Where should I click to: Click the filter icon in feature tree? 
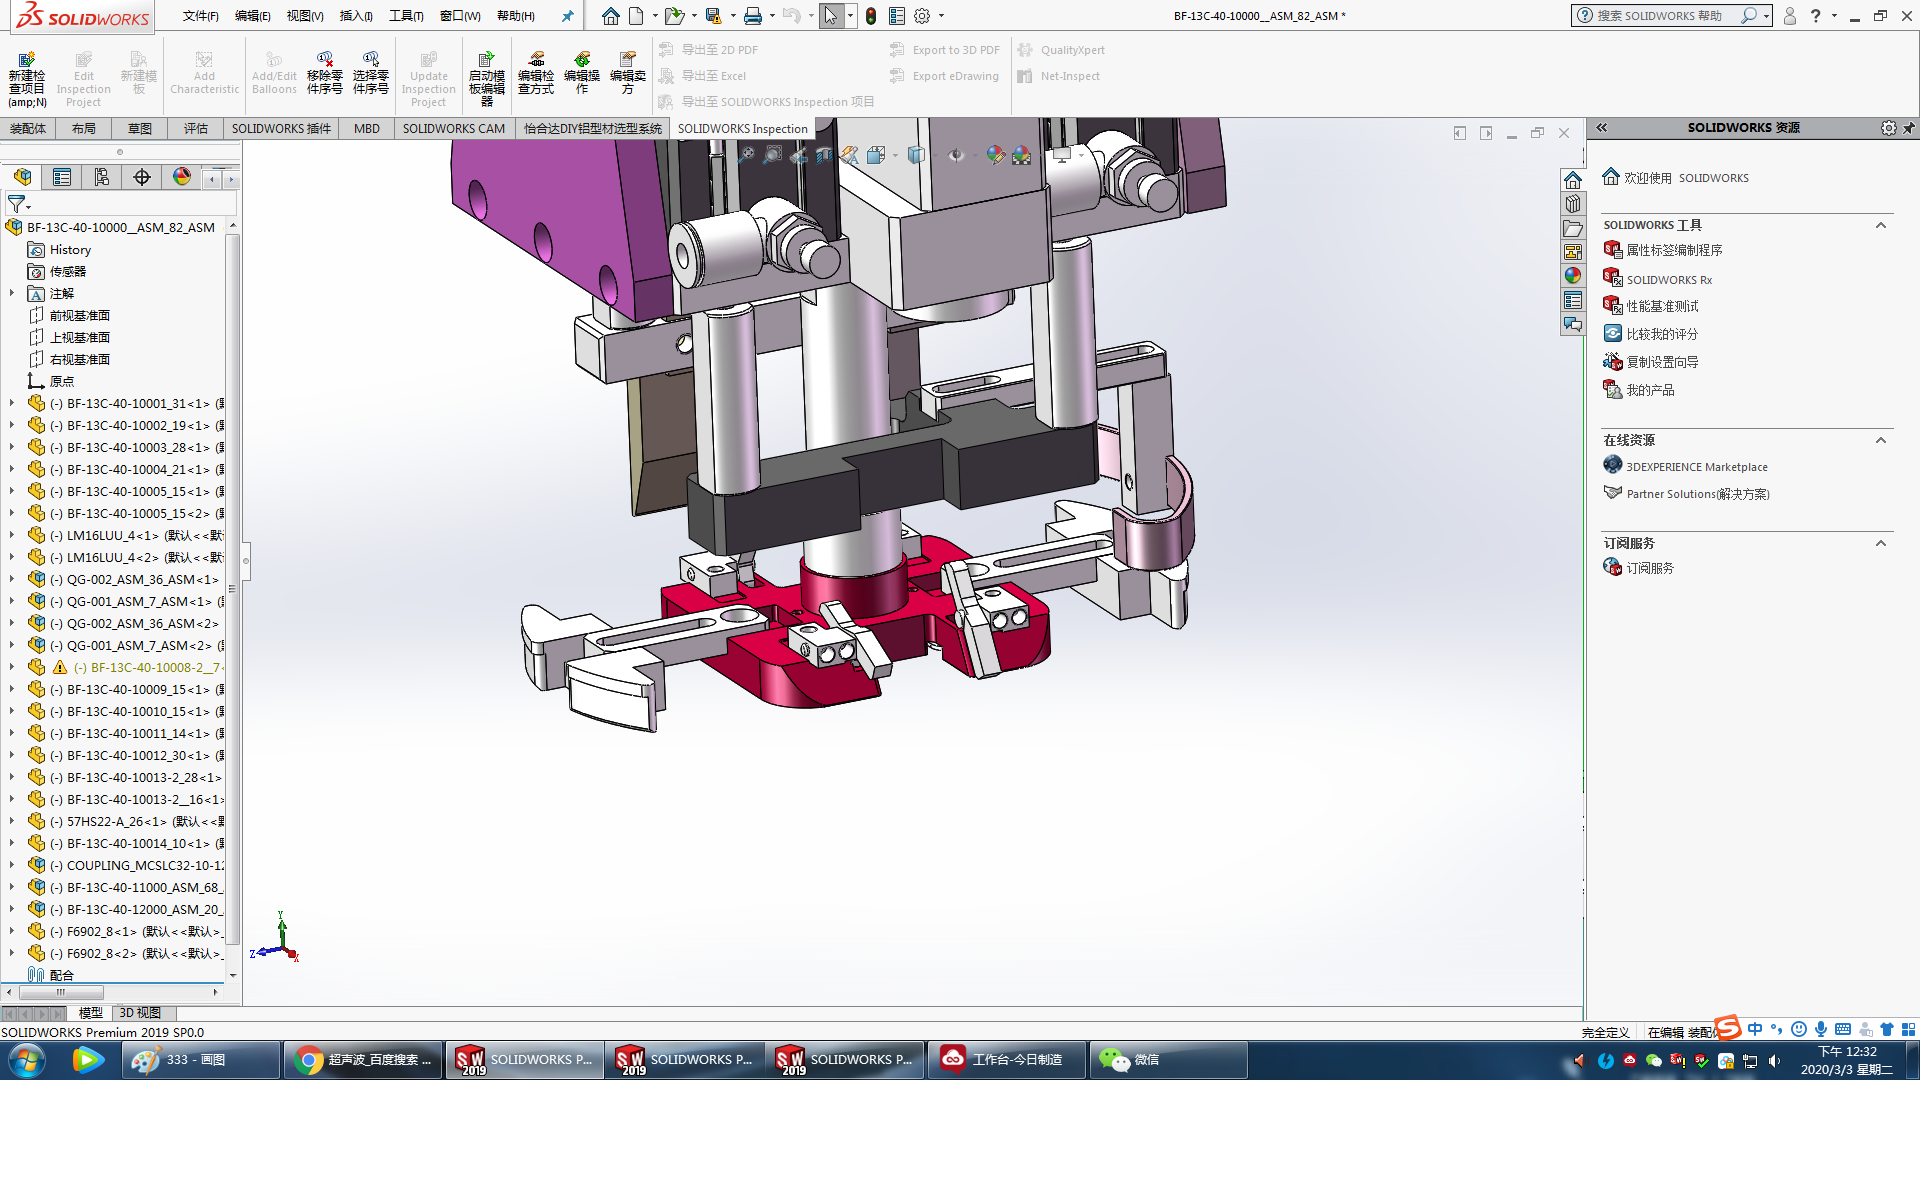click(x=17, y=204)
